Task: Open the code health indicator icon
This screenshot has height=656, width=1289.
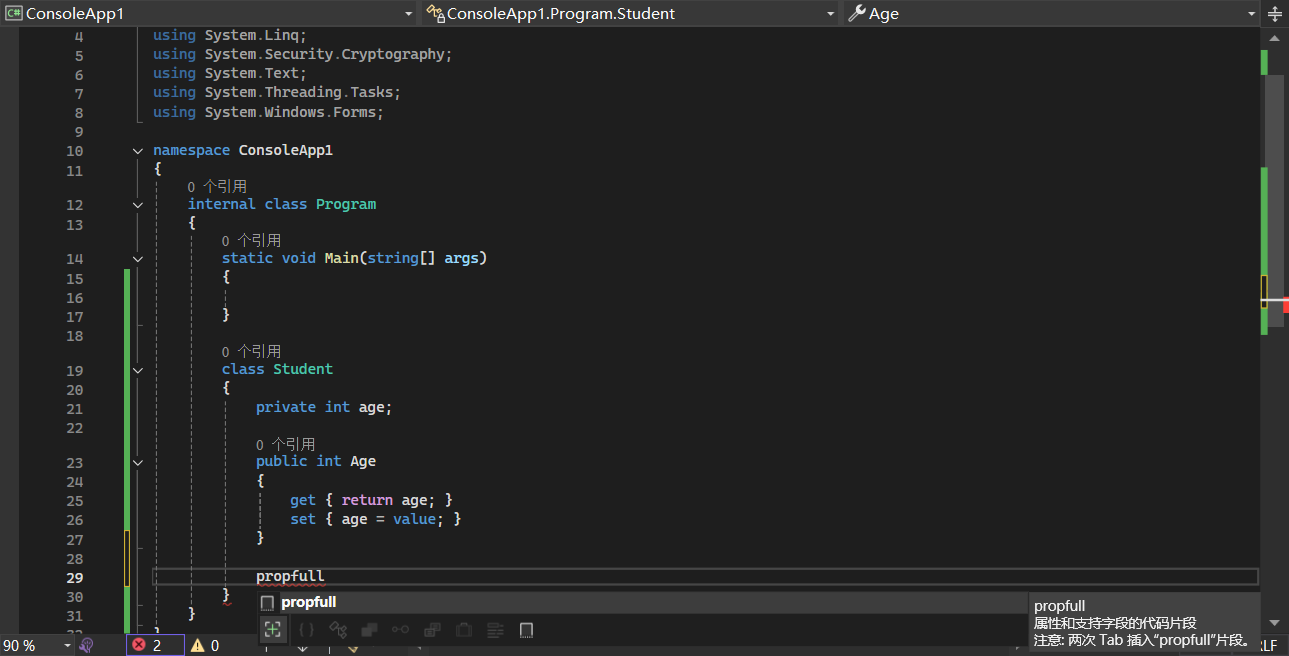Action: [86, 645]
